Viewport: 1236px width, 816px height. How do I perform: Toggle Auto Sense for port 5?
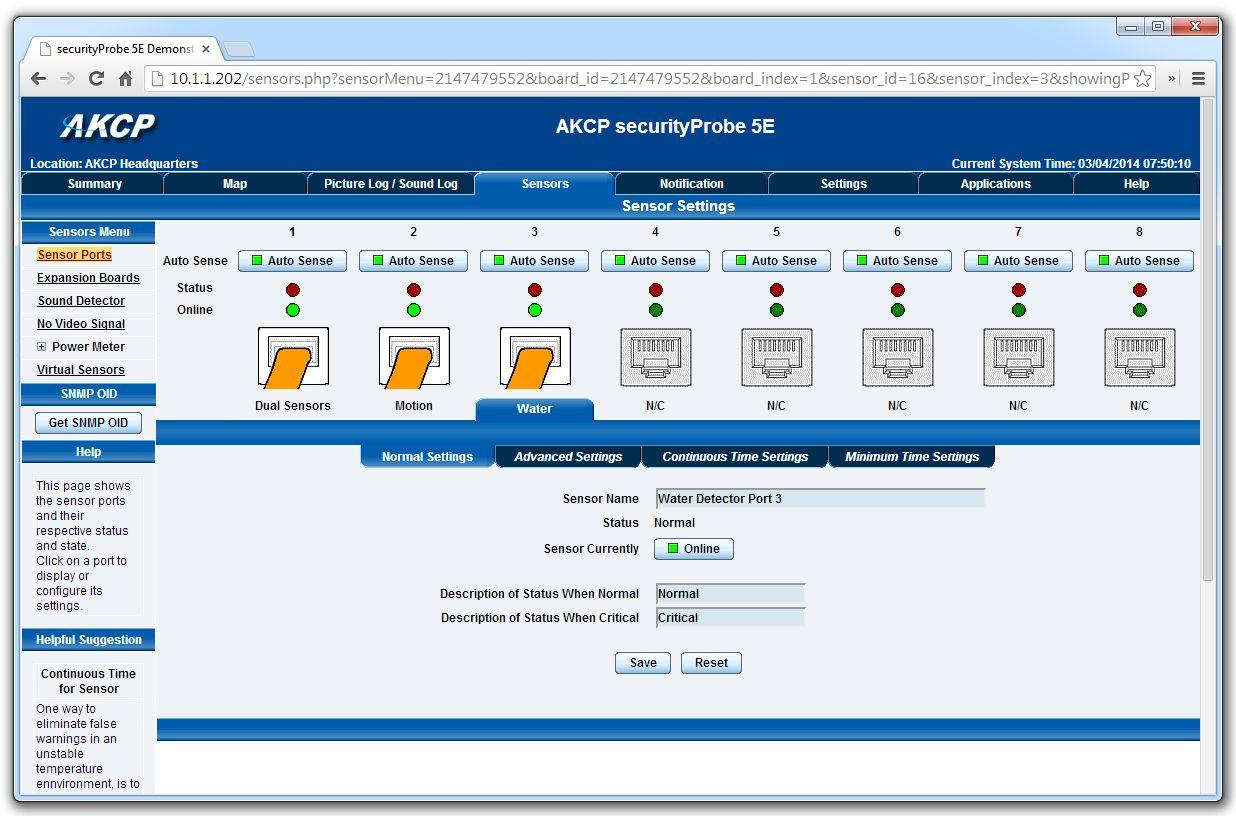[776, 261]
